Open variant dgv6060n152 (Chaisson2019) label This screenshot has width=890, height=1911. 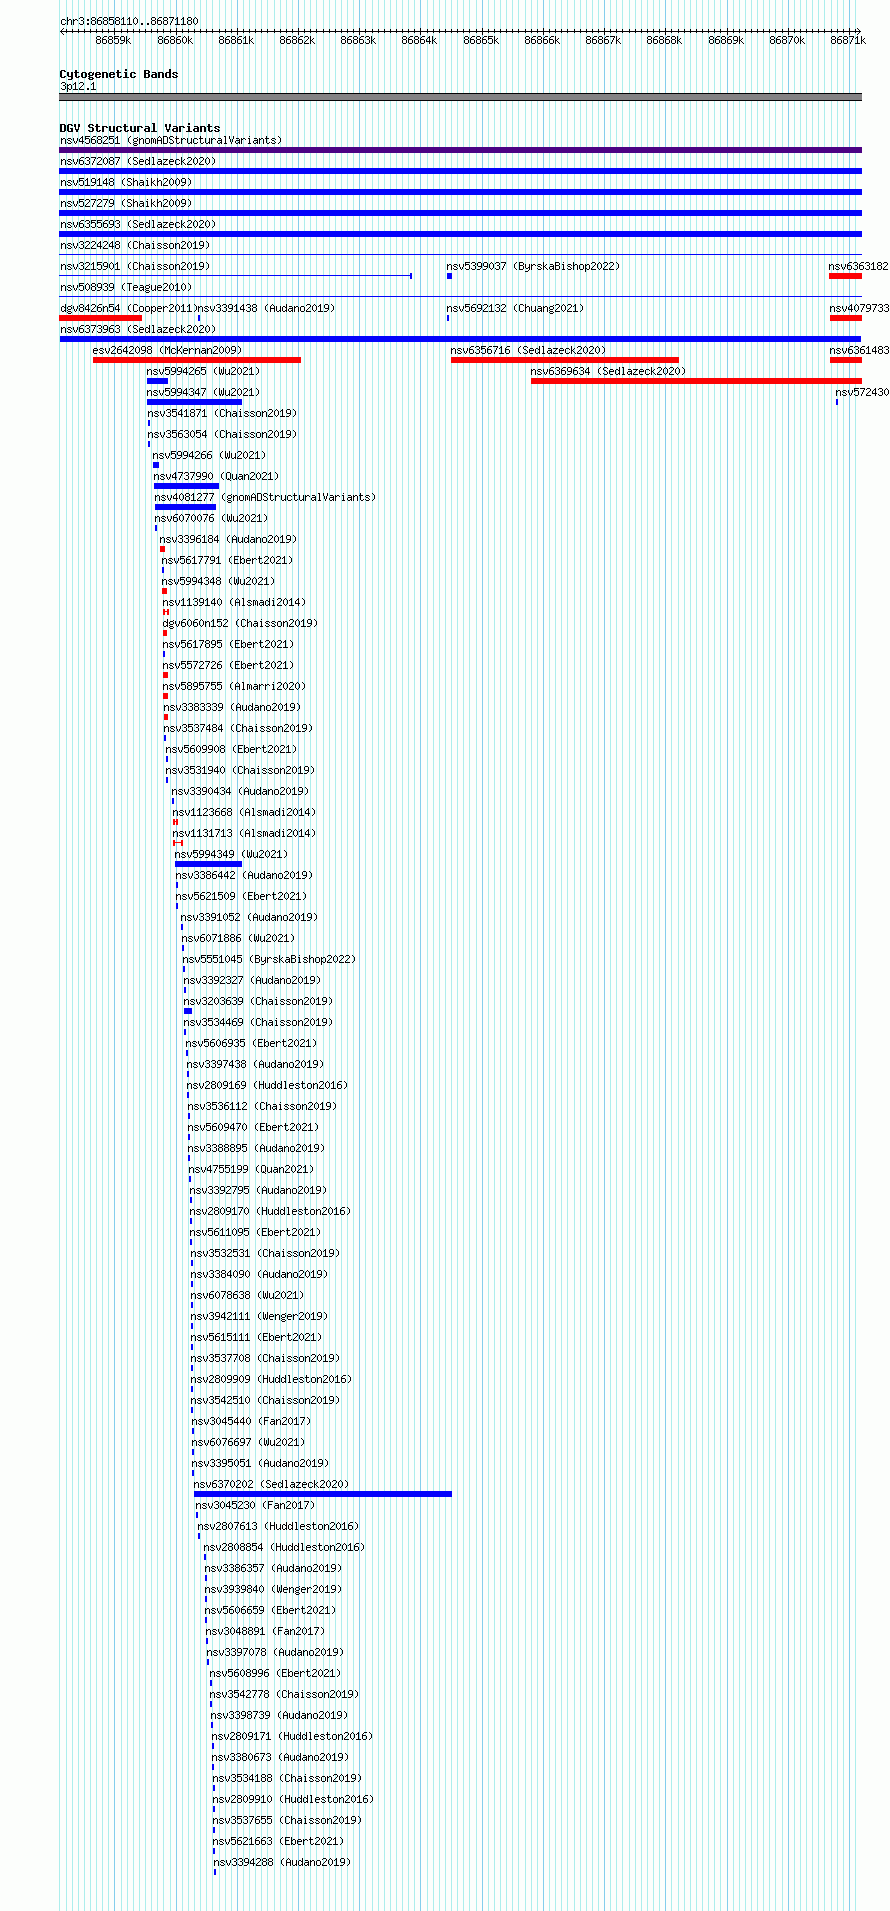(x=241, y=623)
